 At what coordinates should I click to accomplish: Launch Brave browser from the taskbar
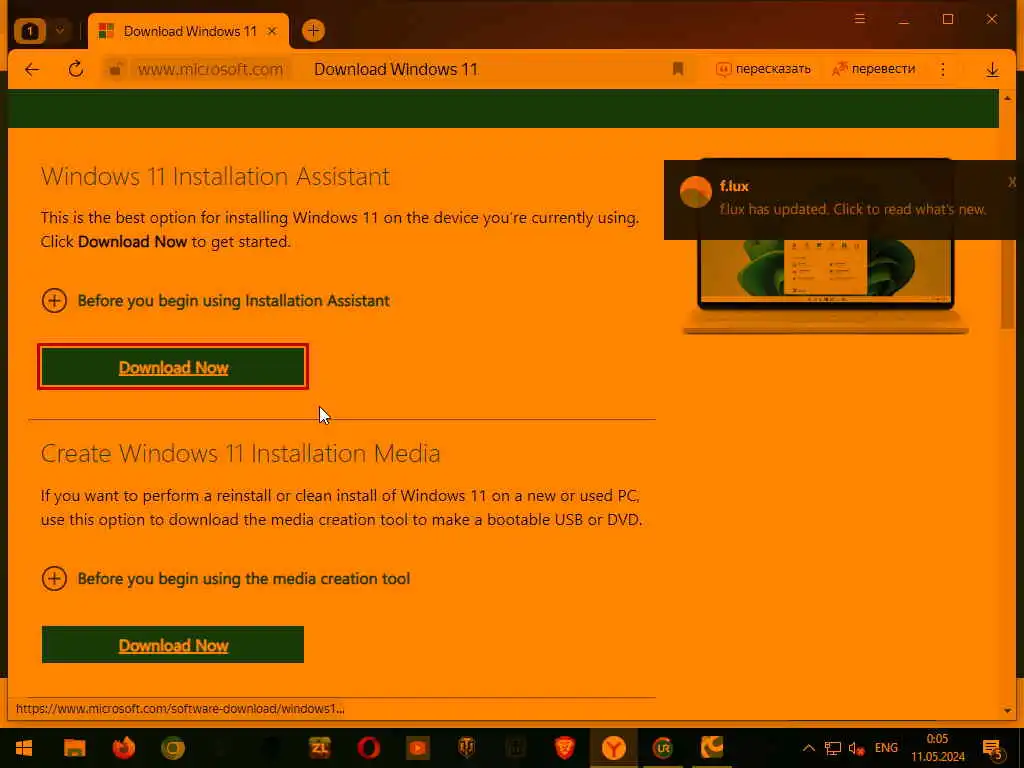point(564,748)
